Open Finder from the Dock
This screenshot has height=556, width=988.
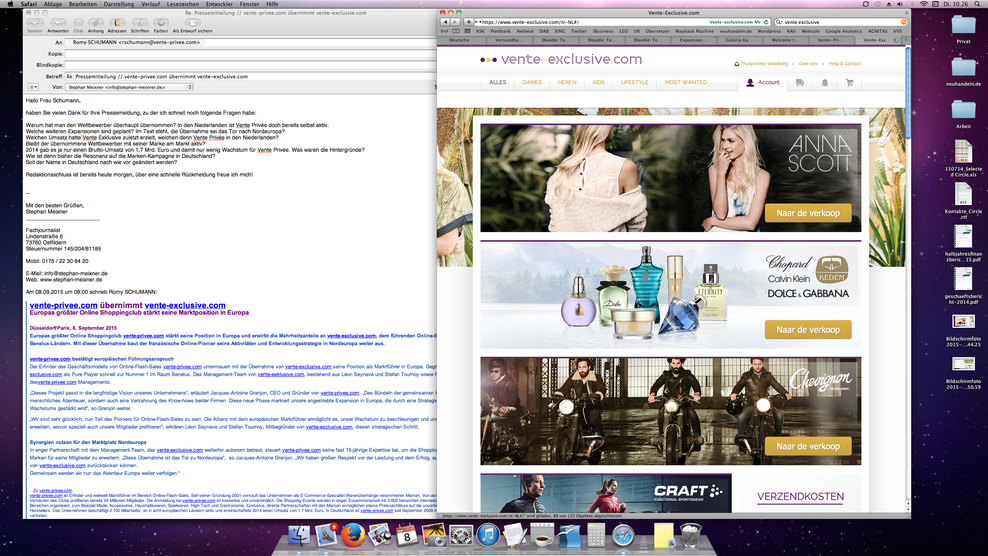click(x=299, y=535)
